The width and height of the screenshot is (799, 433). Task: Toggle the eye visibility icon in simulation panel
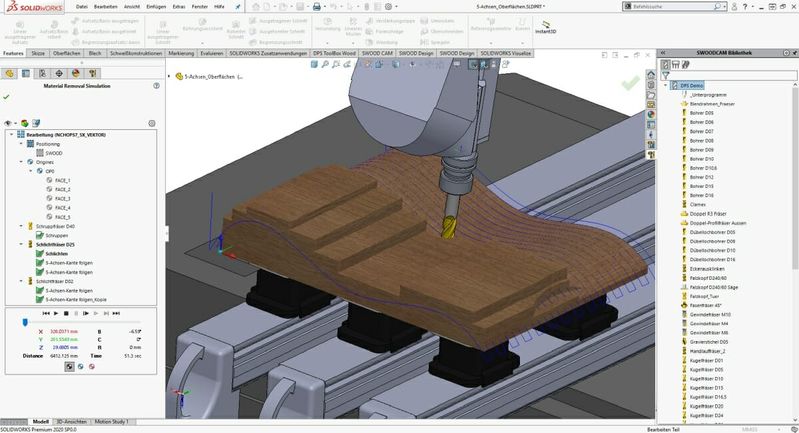(9, 122)
